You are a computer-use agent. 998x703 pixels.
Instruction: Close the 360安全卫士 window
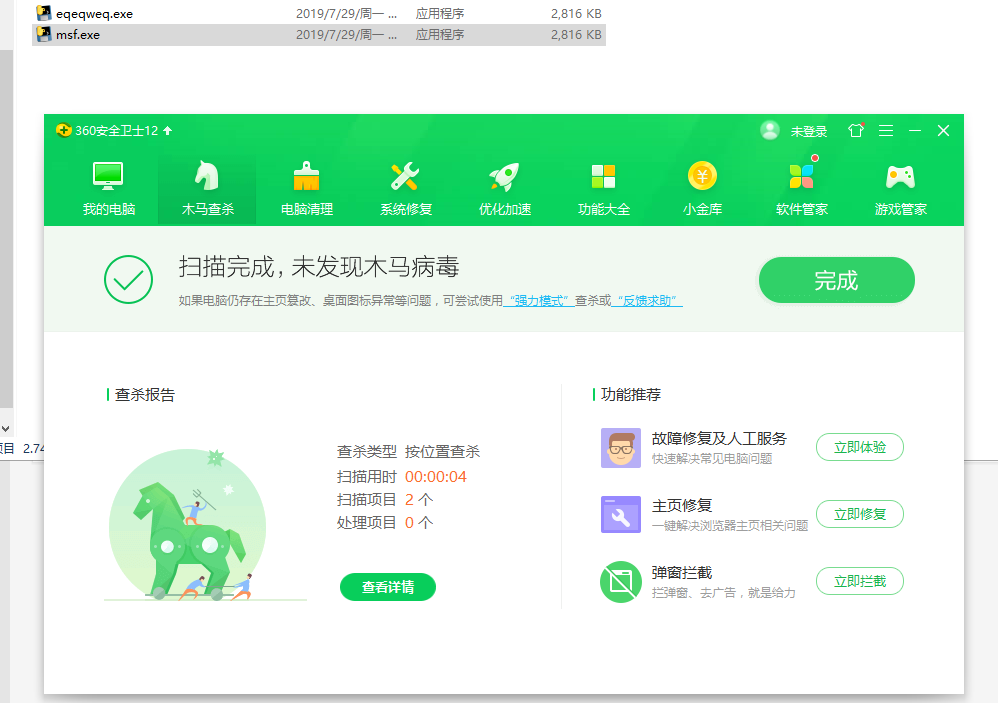[943, 130]
